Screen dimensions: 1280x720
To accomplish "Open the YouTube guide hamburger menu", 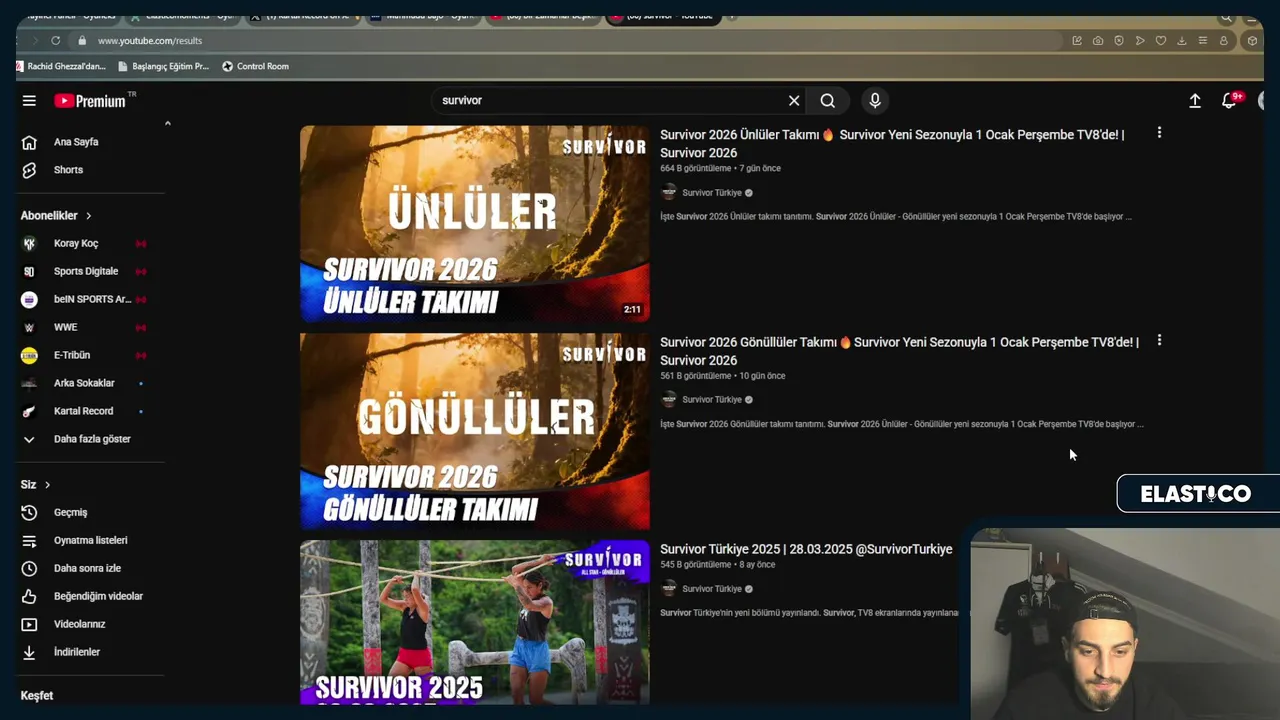I will [x=29, y=101].
